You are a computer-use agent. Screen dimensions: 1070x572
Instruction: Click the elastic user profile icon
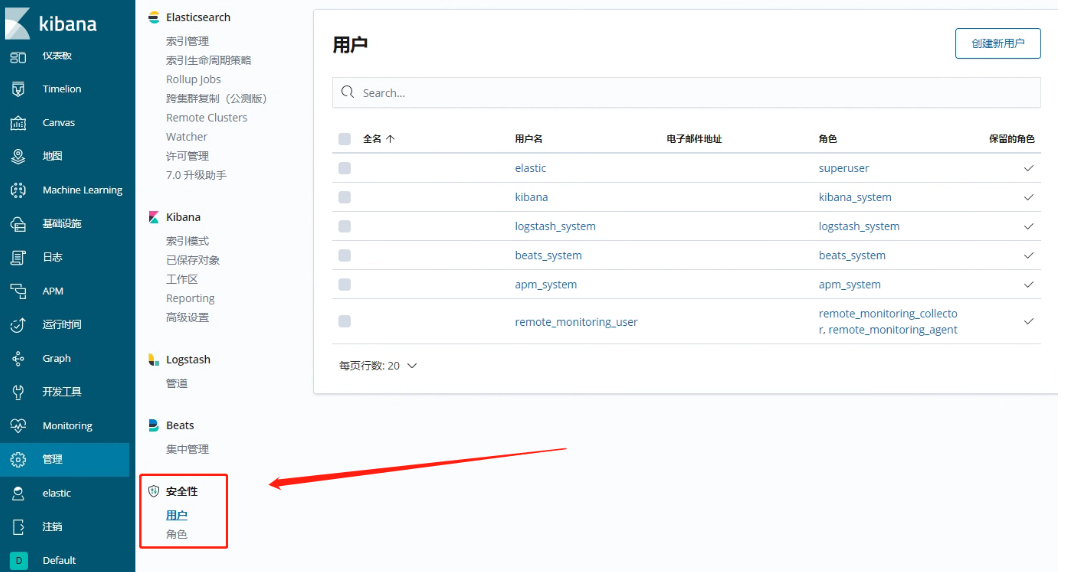point(18,493)
